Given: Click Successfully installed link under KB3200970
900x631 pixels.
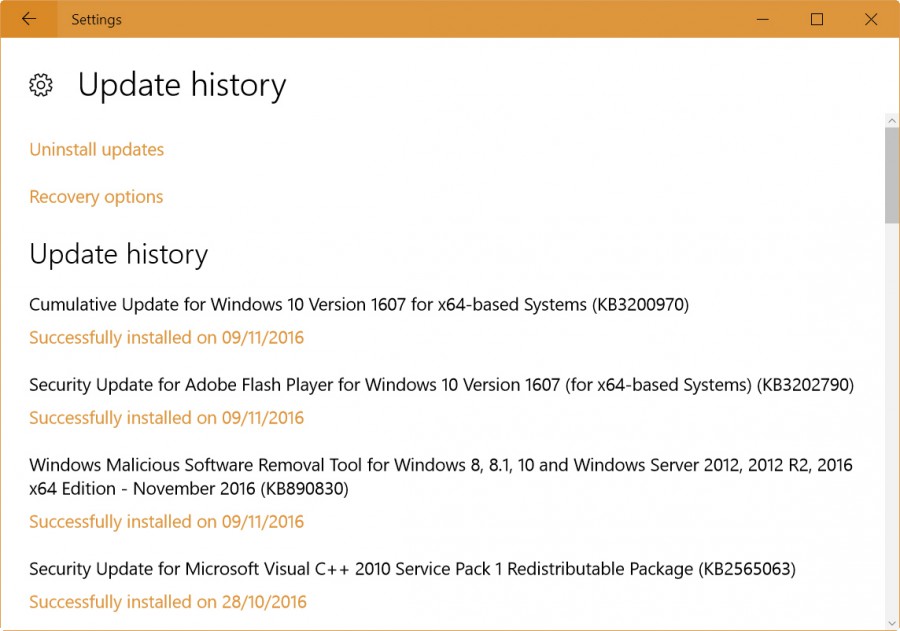Looking at the screenshot, I should [x=166, y=337].
